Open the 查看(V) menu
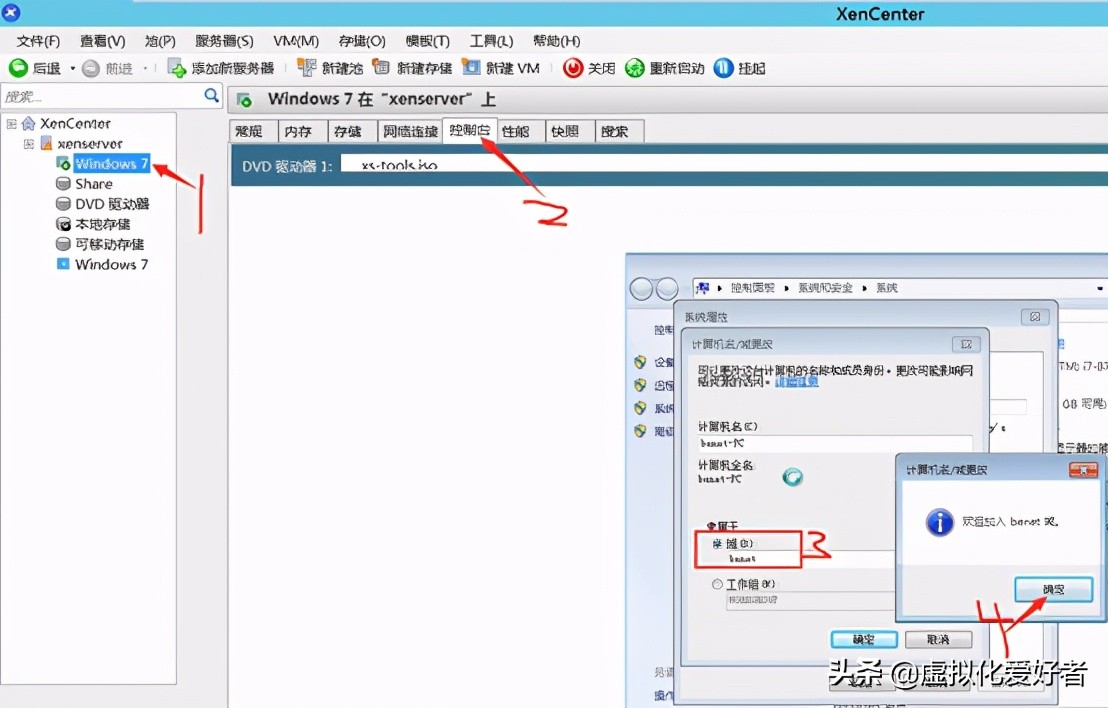The image size is (1108, 708). tap(102, 41)
